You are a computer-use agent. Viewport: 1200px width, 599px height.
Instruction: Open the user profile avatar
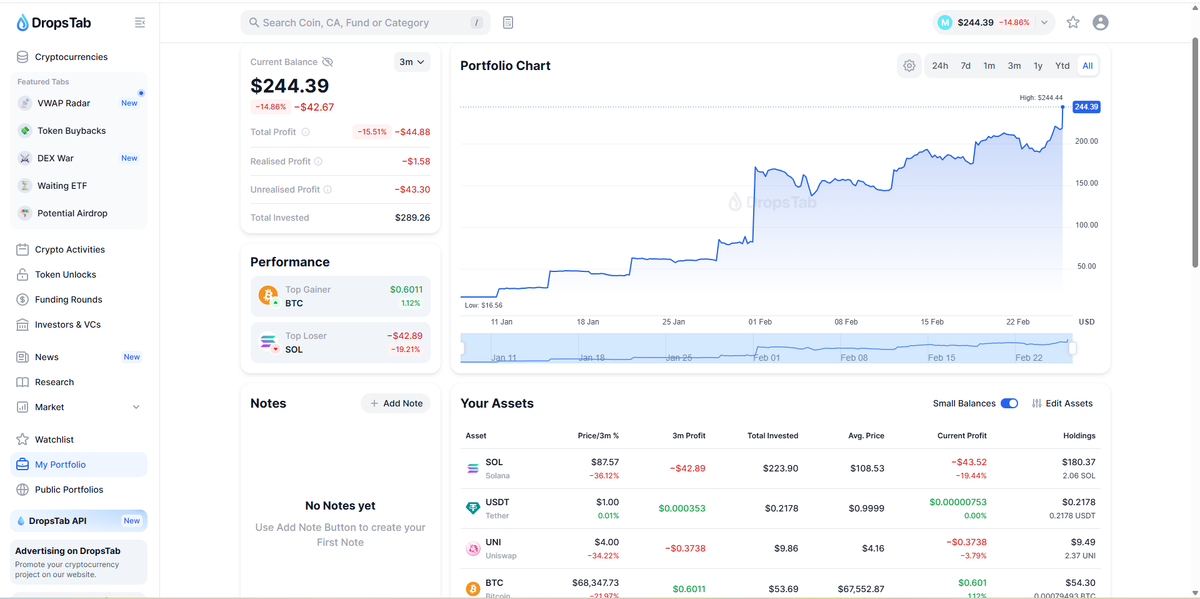[1101, 22]
